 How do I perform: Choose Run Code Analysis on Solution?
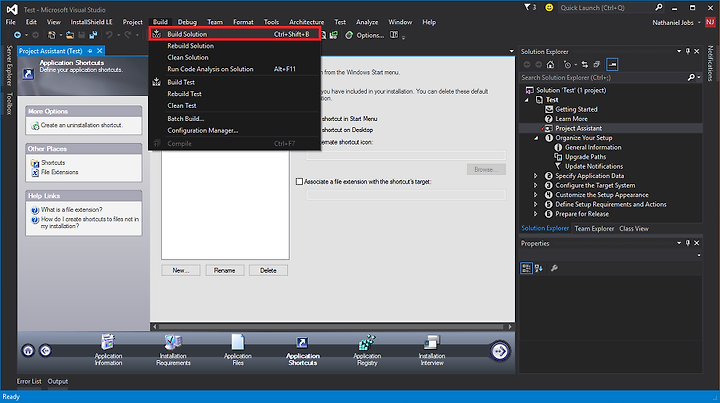(x=235, y=69)
